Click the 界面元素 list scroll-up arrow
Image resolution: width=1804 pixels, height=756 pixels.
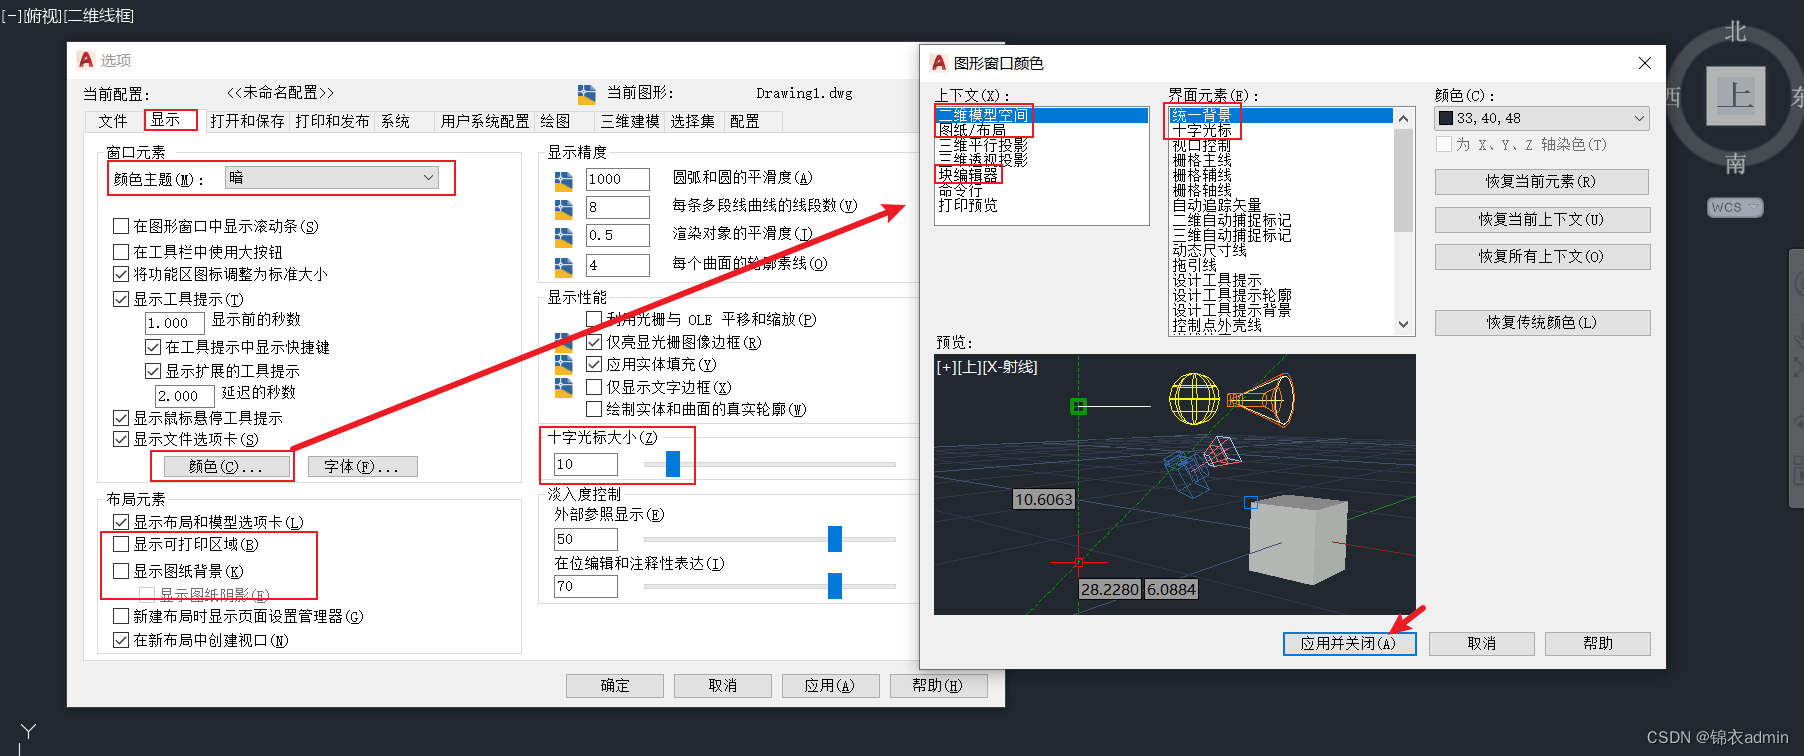pyautogui.click(x=1403, y=118)
